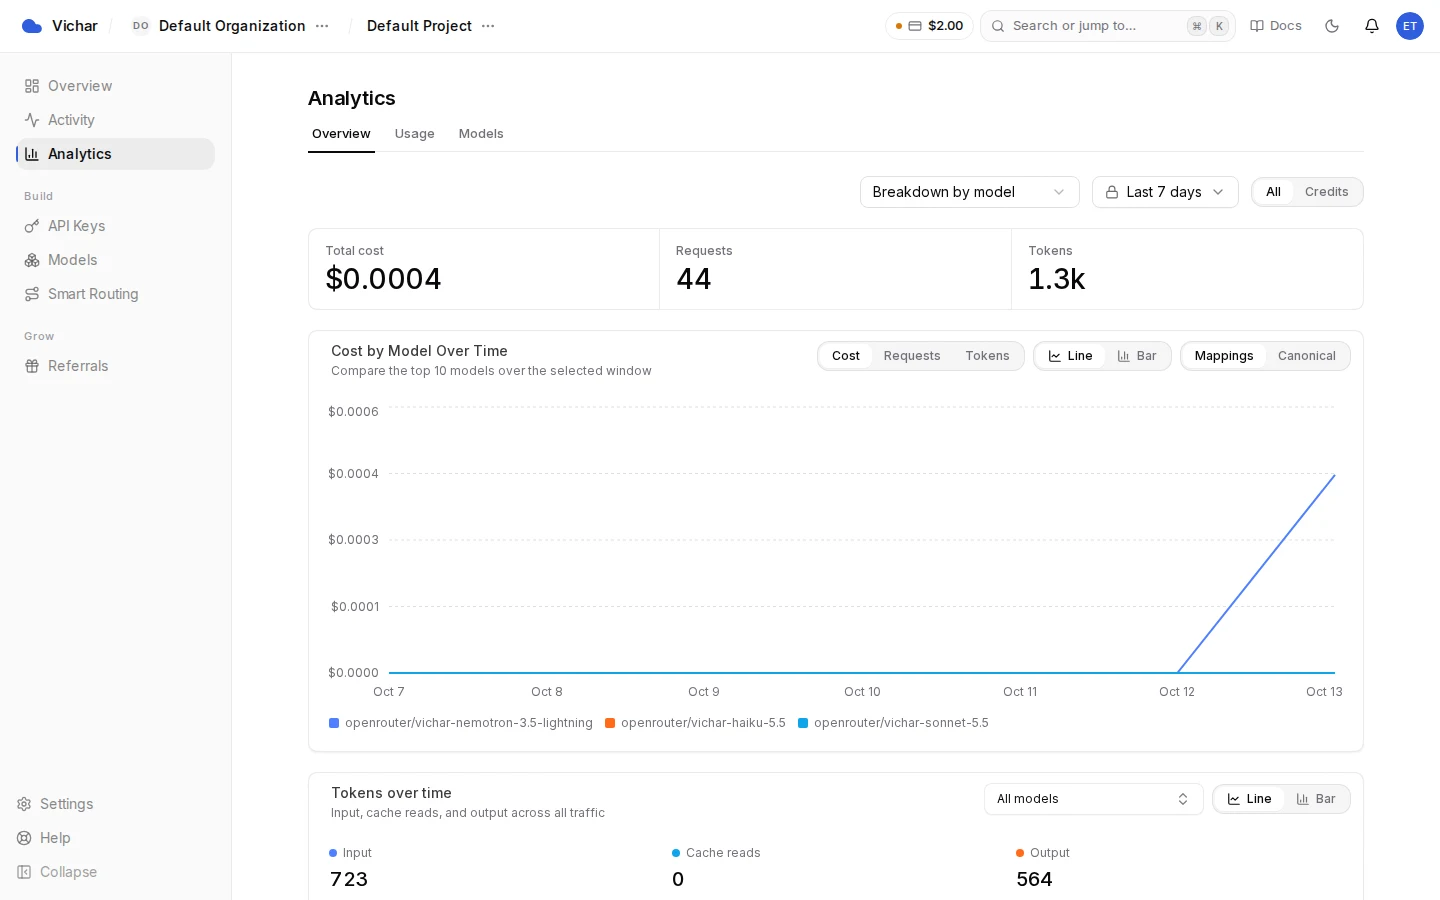Image resolution: width=1440 pixels, height=900 pixels.
Task: Switch tokens chart to Line view
Action: click(x=1250, y=799)
